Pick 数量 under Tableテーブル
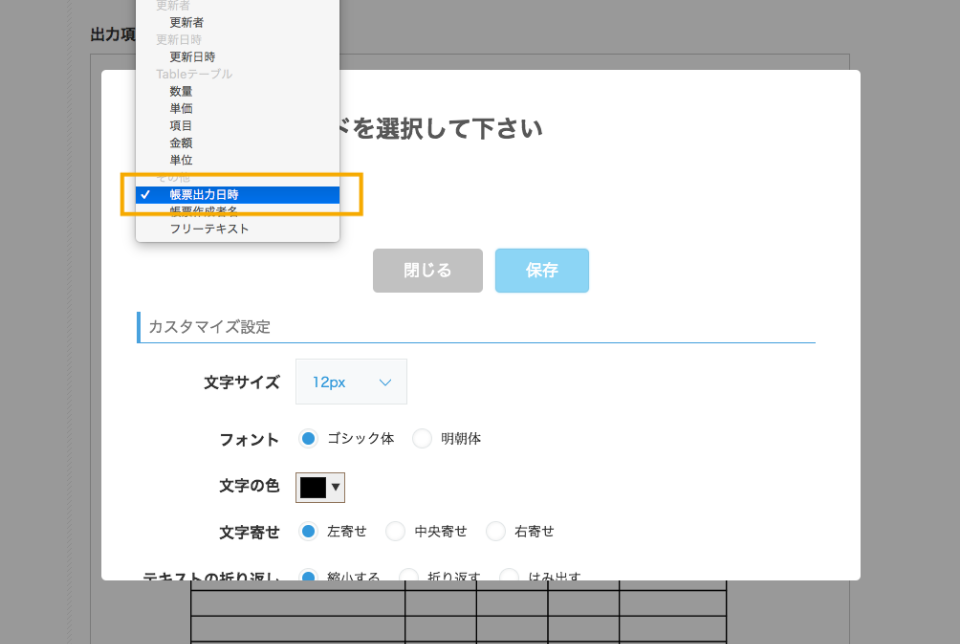The height and width of the screenshot is (644, 960). (x=181, y=91)
